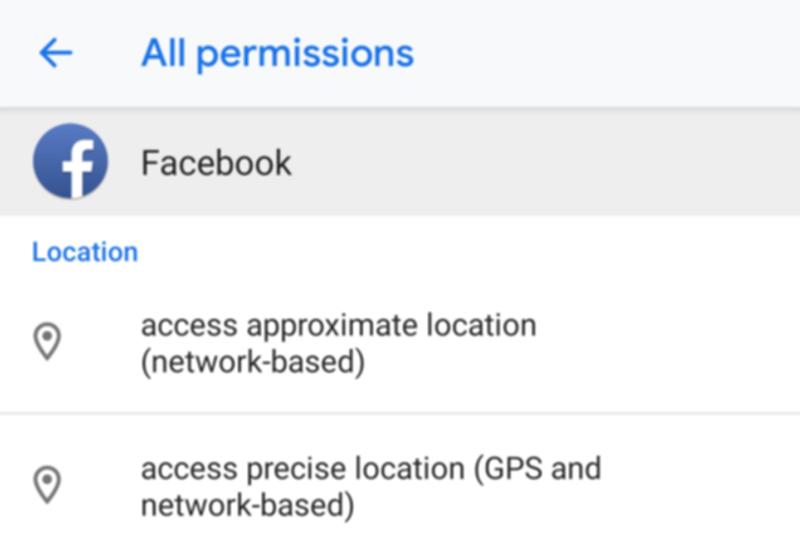Screen dimensions: 800x560
Task: Go back using the left arrow
Action: [56, 53]
